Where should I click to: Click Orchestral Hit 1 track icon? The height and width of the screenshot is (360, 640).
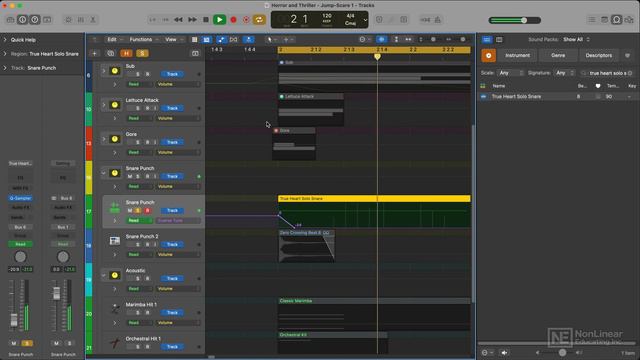[x=115, y=343]
